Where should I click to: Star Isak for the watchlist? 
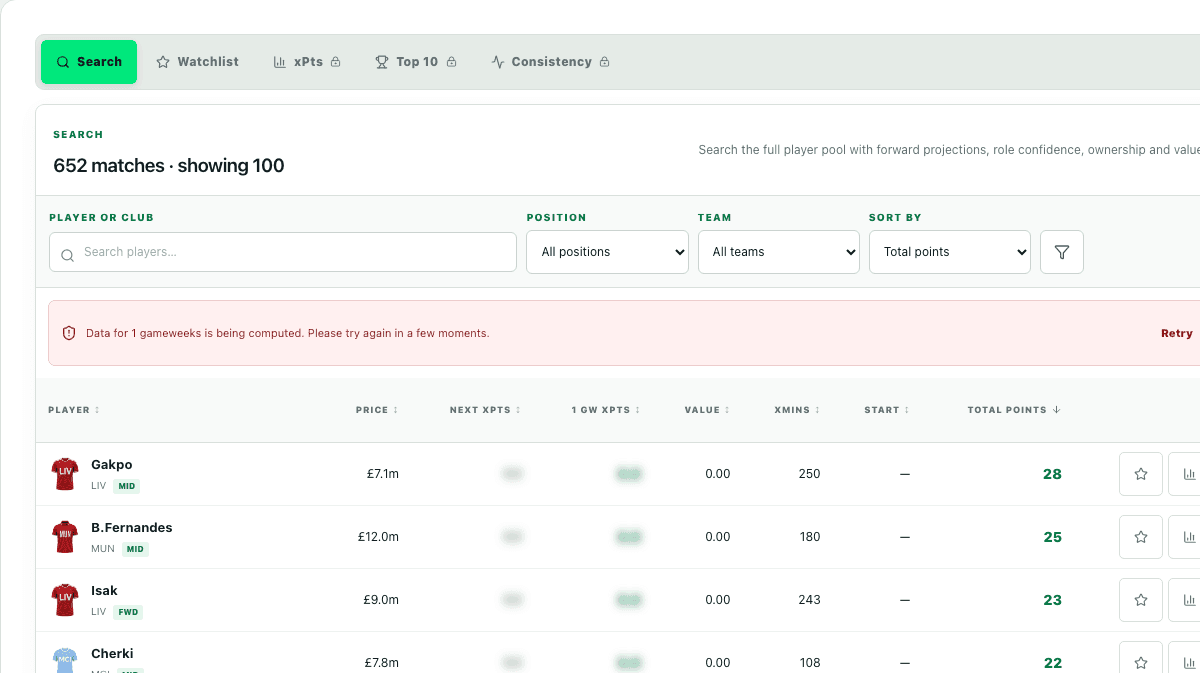pos(1141,600)
